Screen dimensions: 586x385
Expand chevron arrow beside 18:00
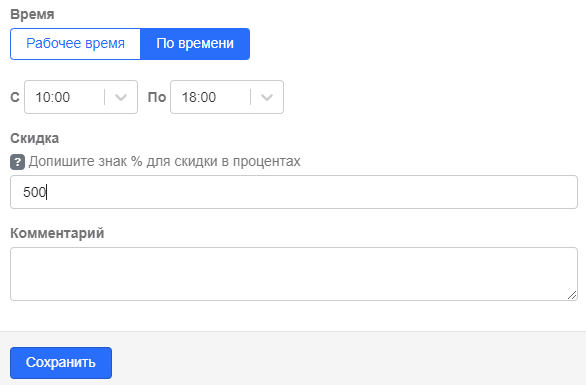pos(267,98)
